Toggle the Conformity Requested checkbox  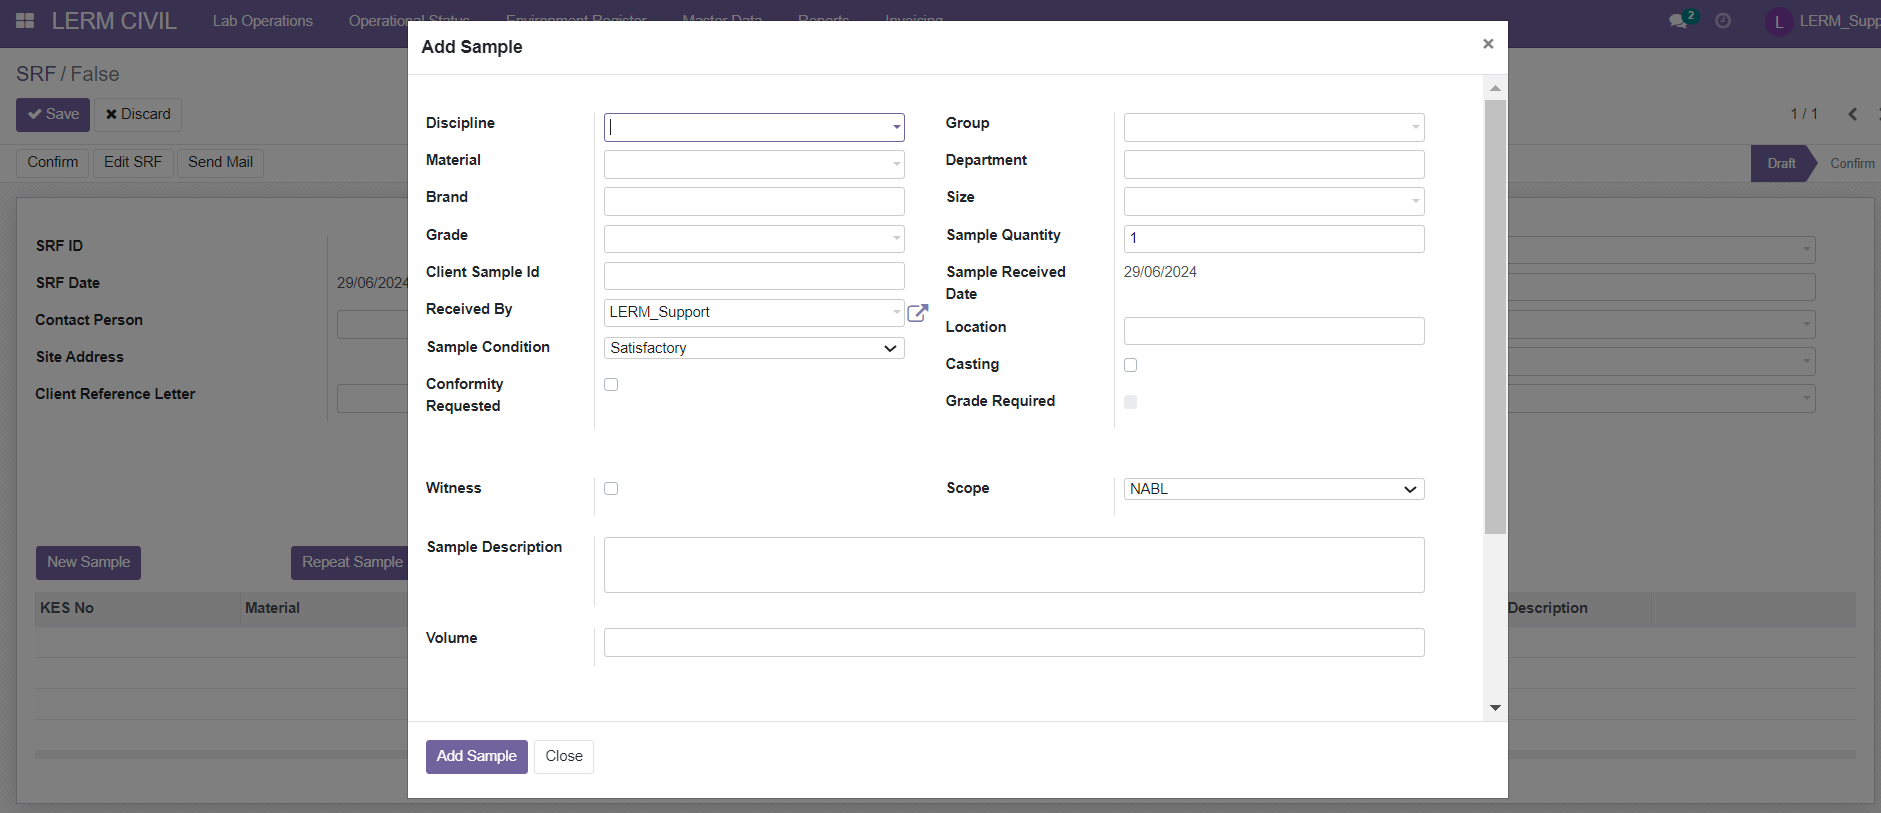(x=611, y=385)
